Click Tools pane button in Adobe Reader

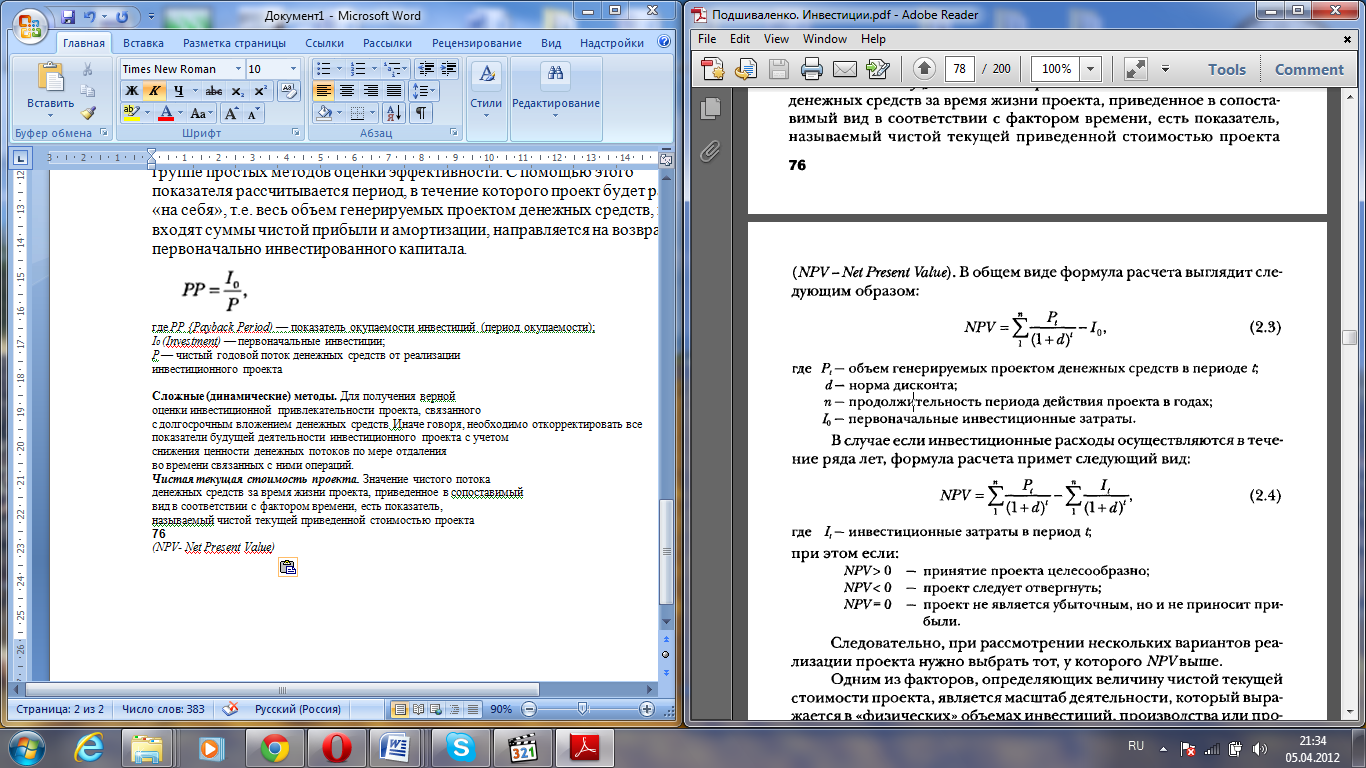click(x=1227, y=69)
